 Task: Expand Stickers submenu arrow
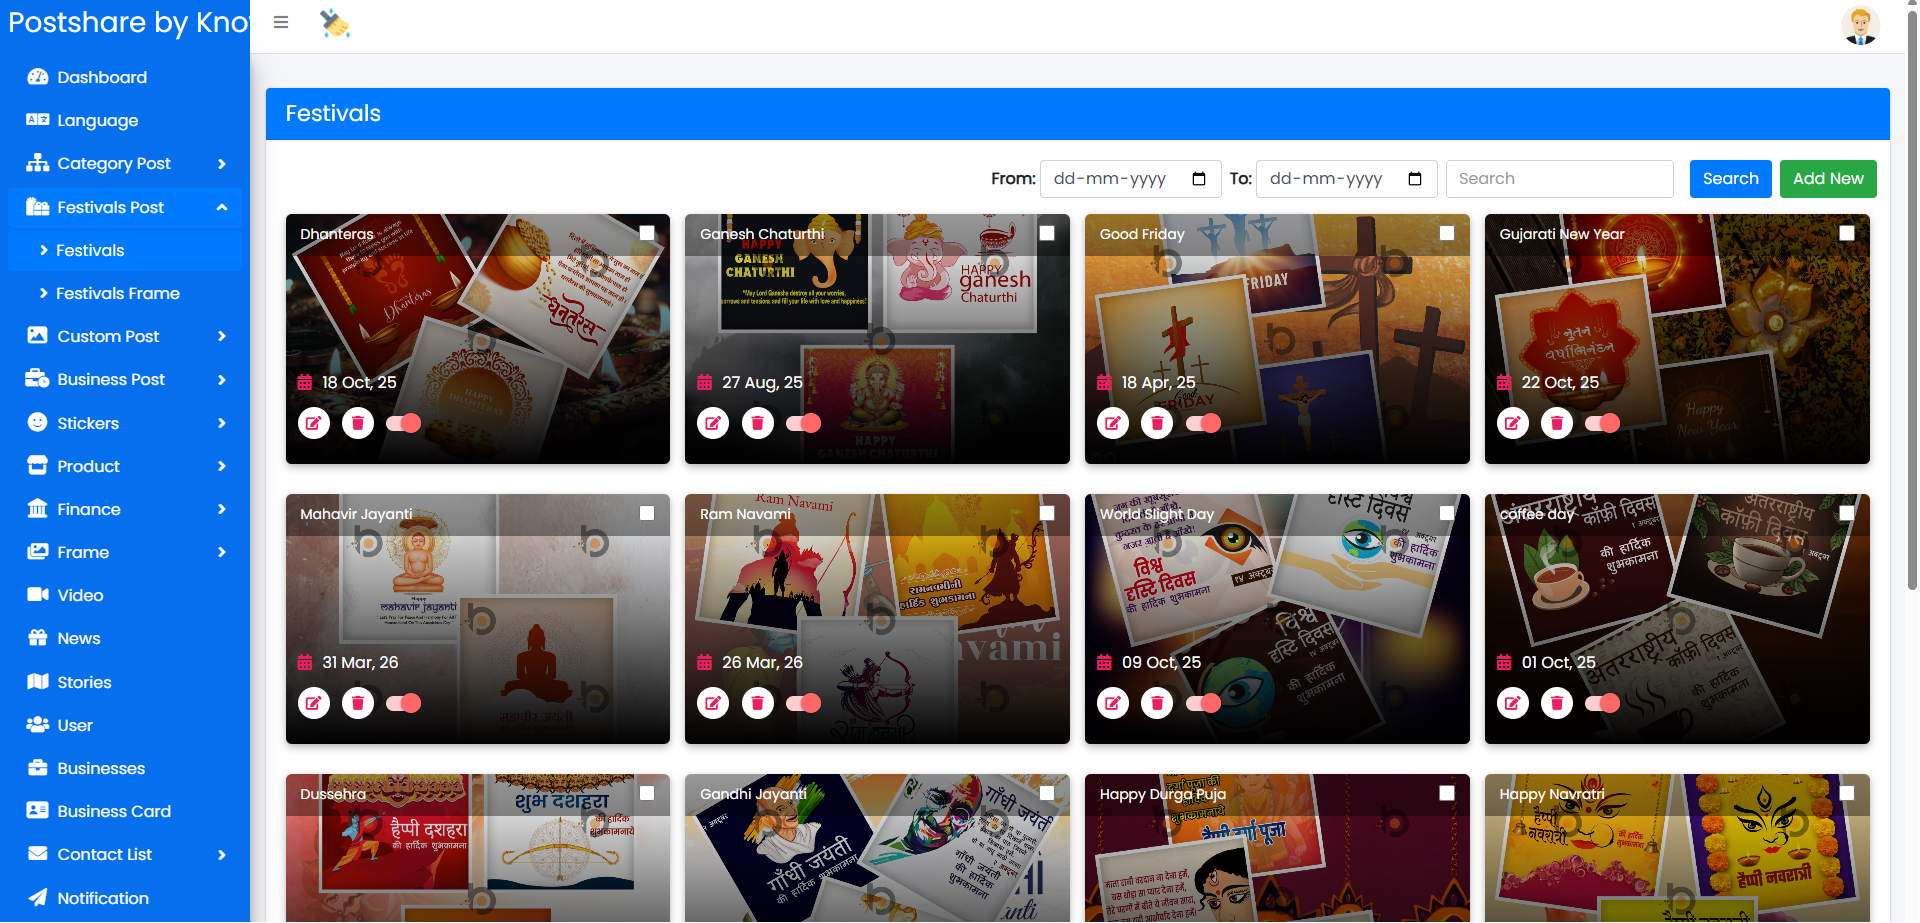(222, 423)
